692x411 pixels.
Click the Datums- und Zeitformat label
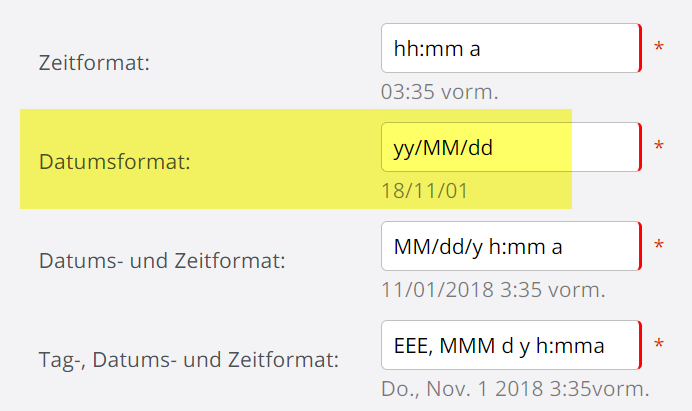[x=162, y=261]
